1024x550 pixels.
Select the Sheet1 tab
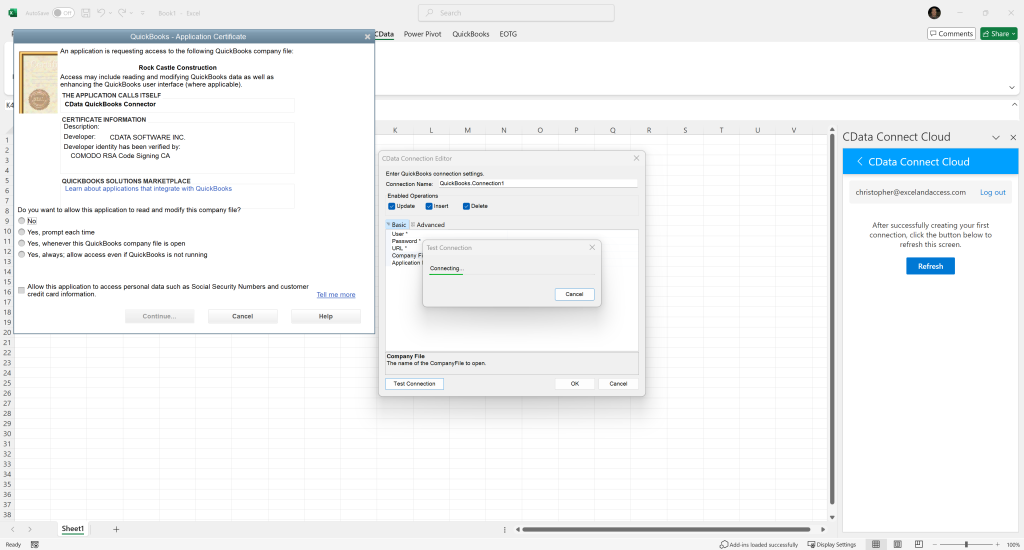pyautogui.click(x=72, y=529)
